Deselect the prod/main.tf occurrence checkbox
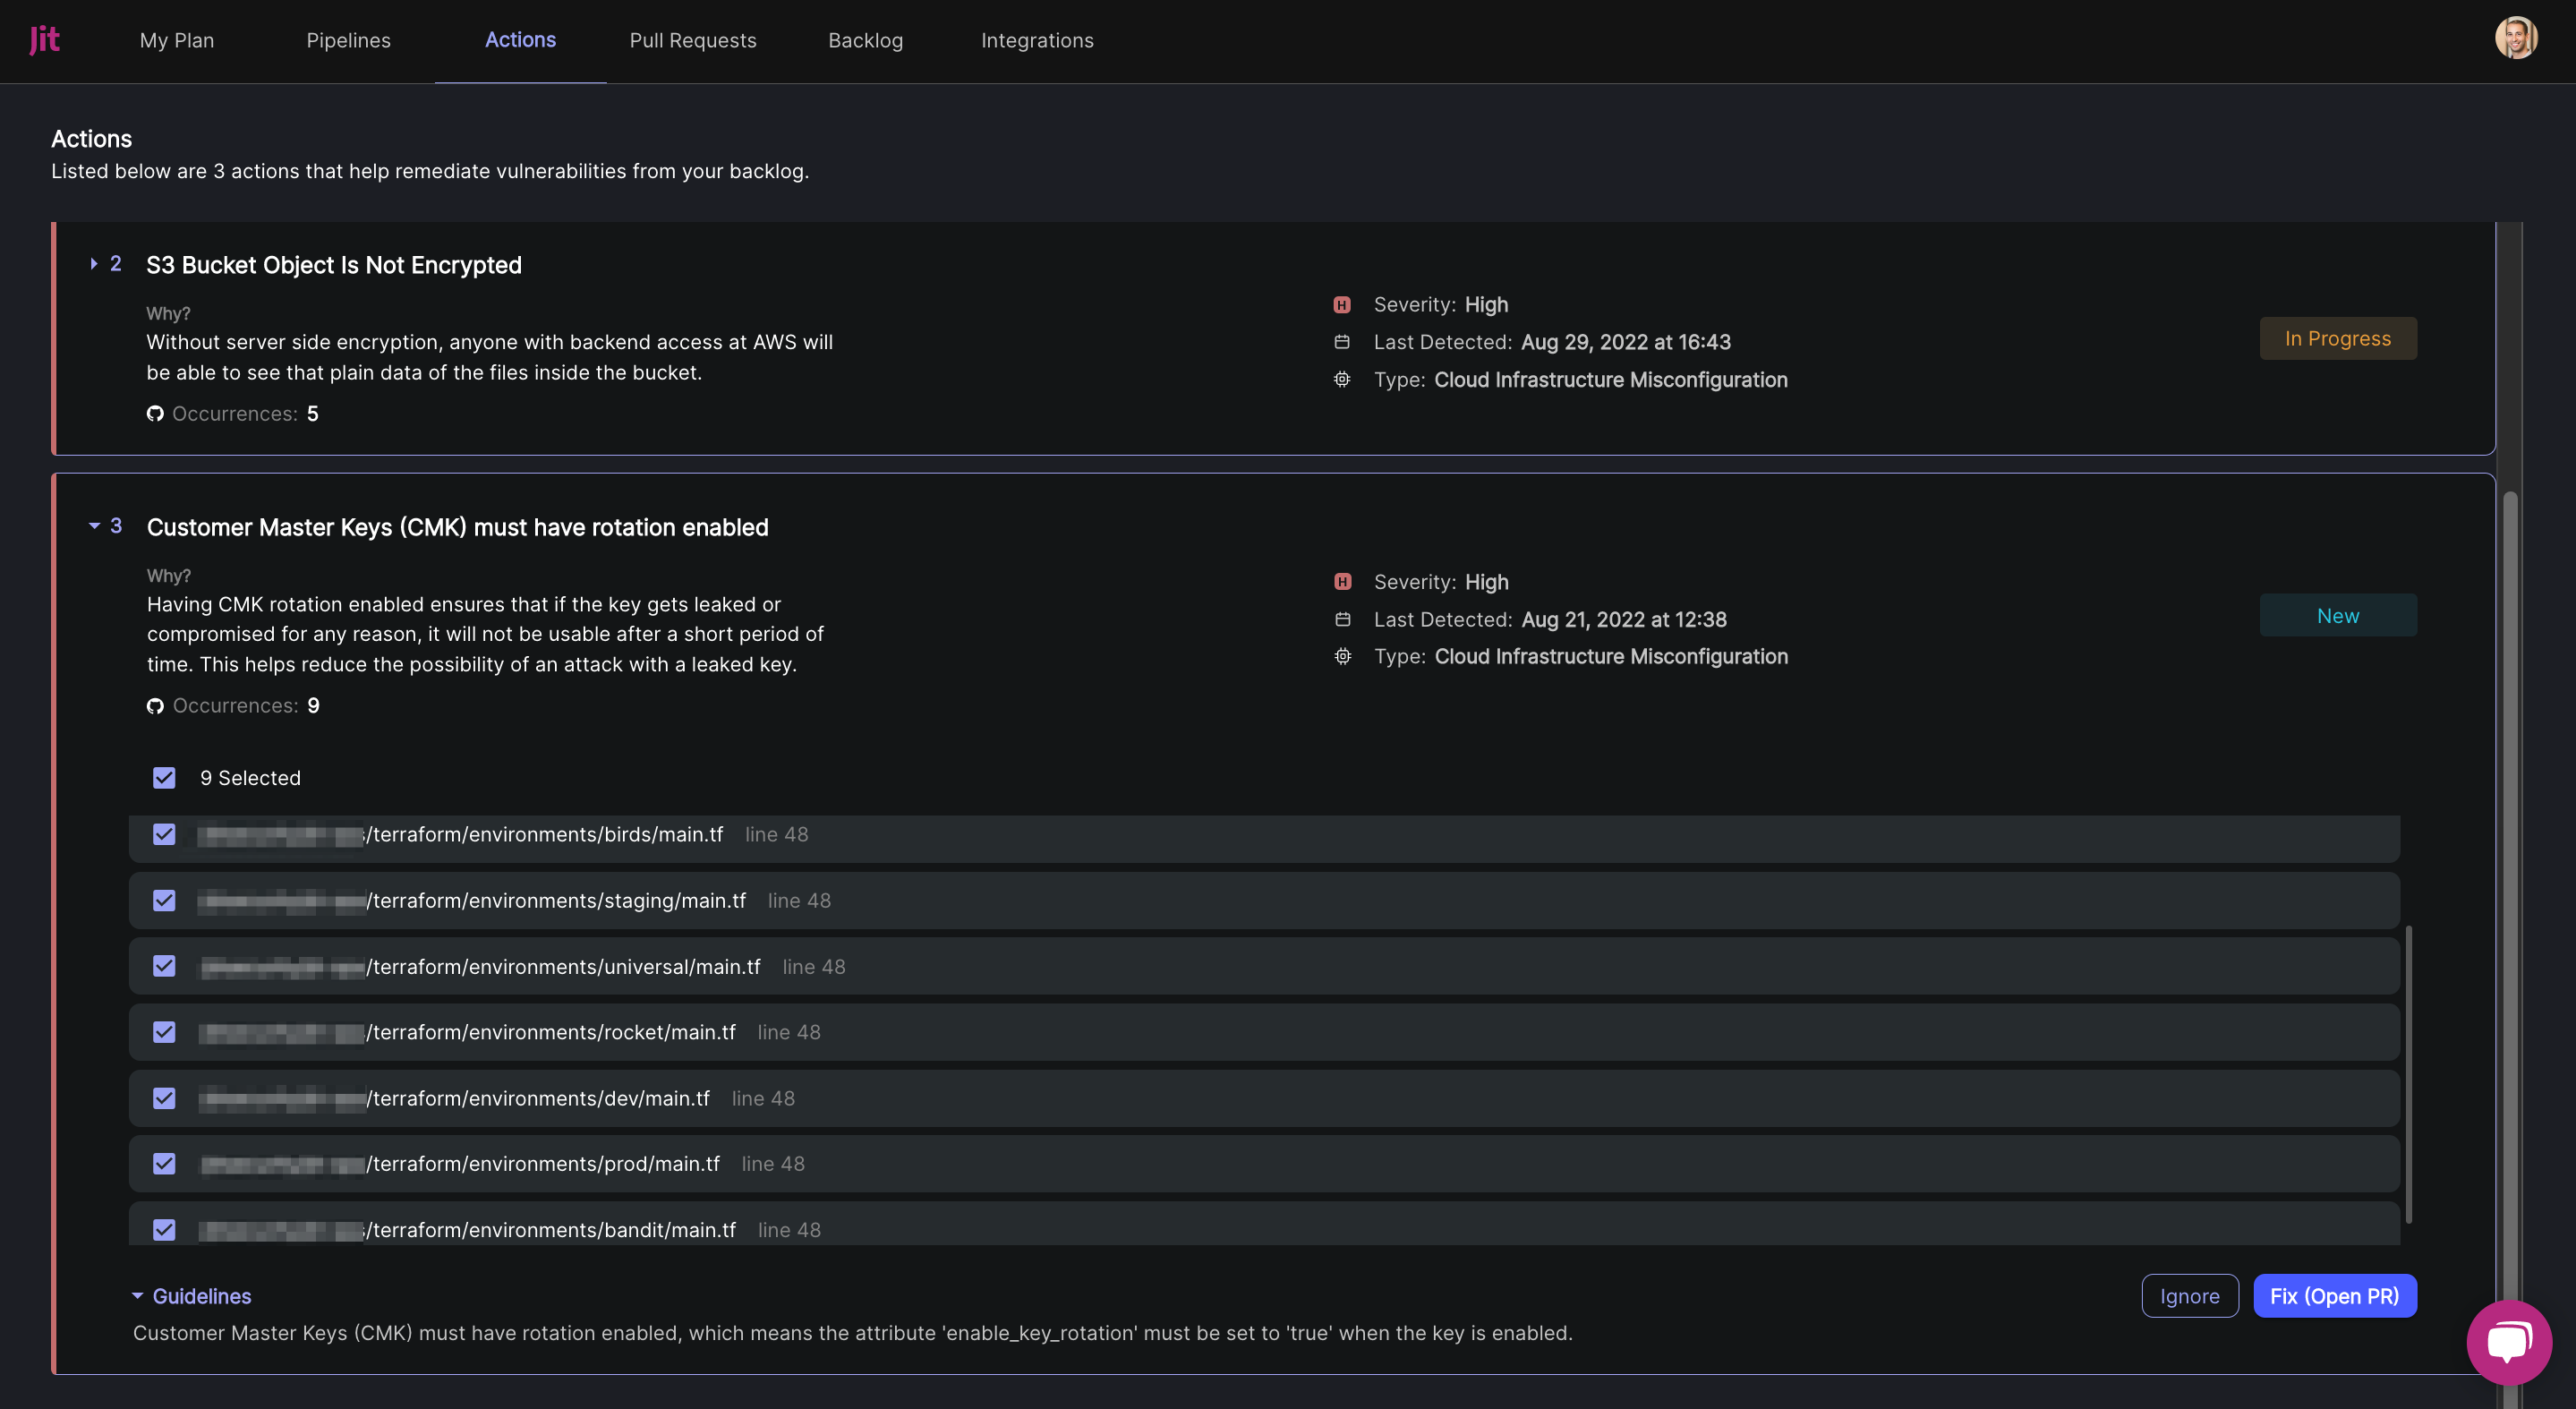 pos(164,1164)
